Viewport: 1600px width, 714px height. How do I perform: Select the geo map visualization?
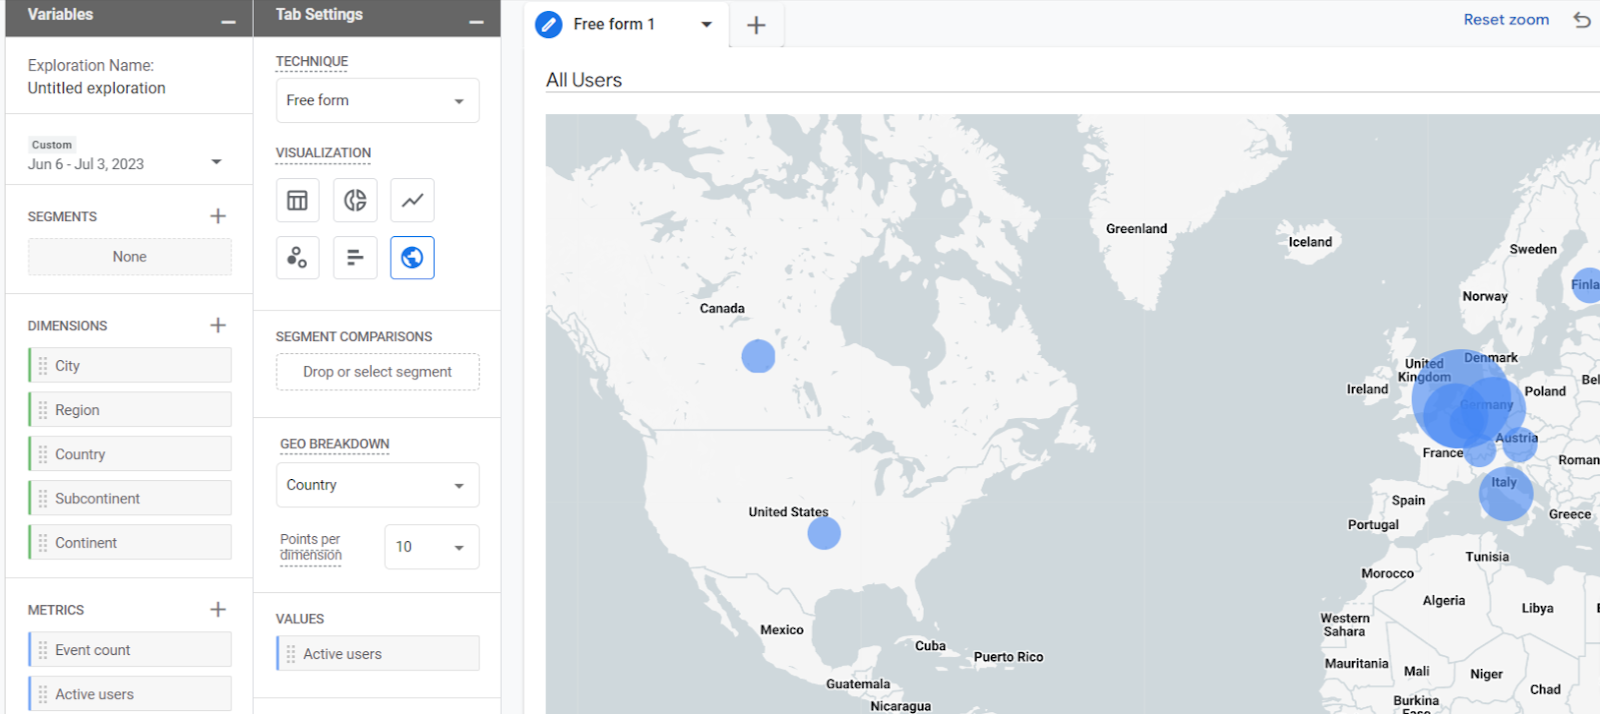[412, 258]
